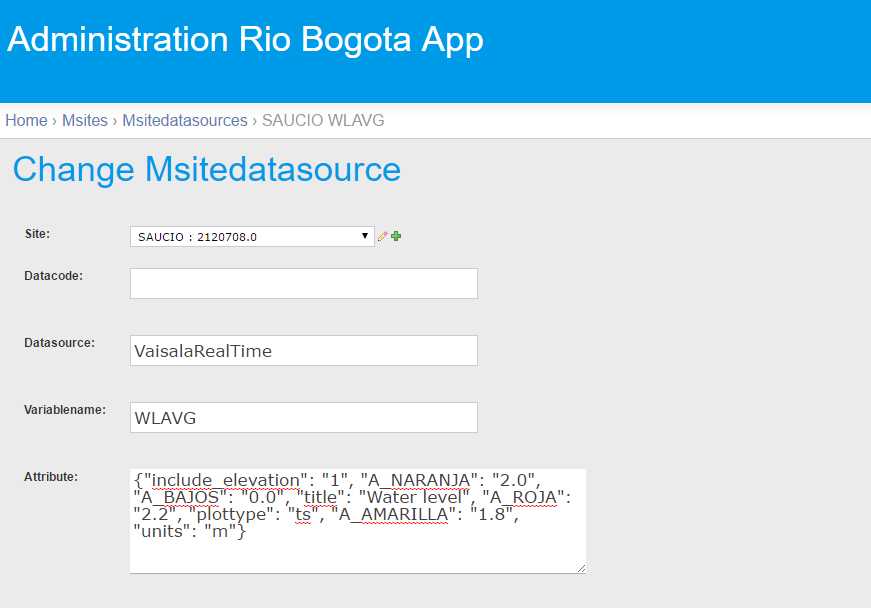Click the arrow on the Site select box
The width and height of the screenshot is (871, 608).
365,236
